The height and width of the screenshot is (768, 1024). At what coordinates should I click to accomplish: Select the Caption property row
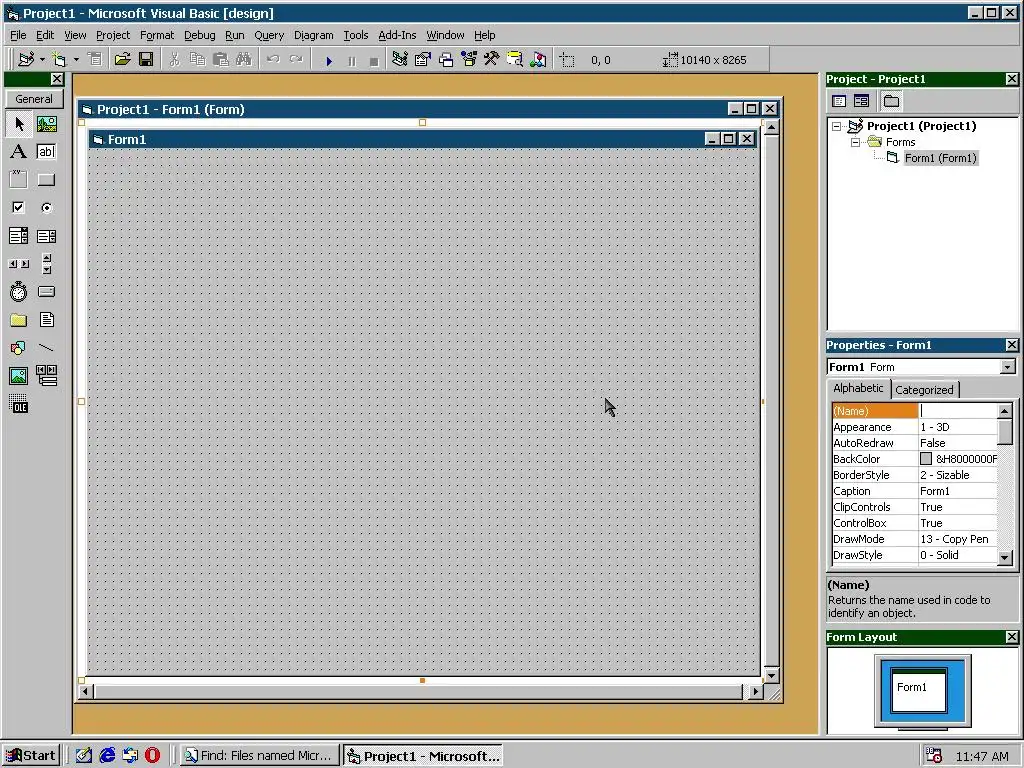pos(914,491)
